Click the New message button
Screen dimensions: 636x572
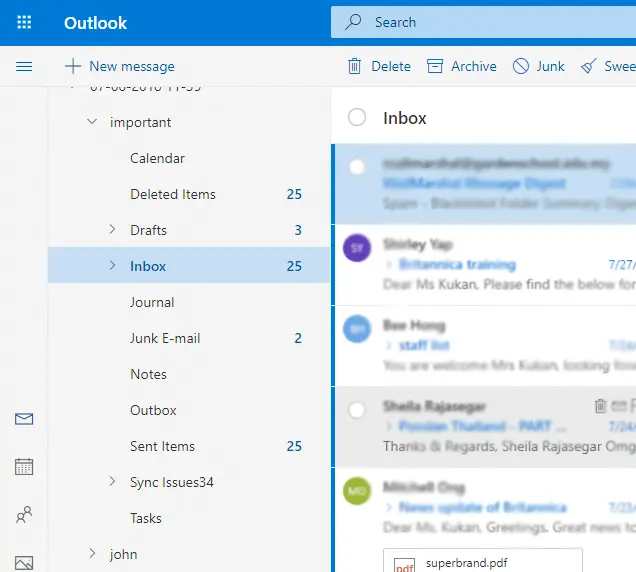[x=119, y=66]
